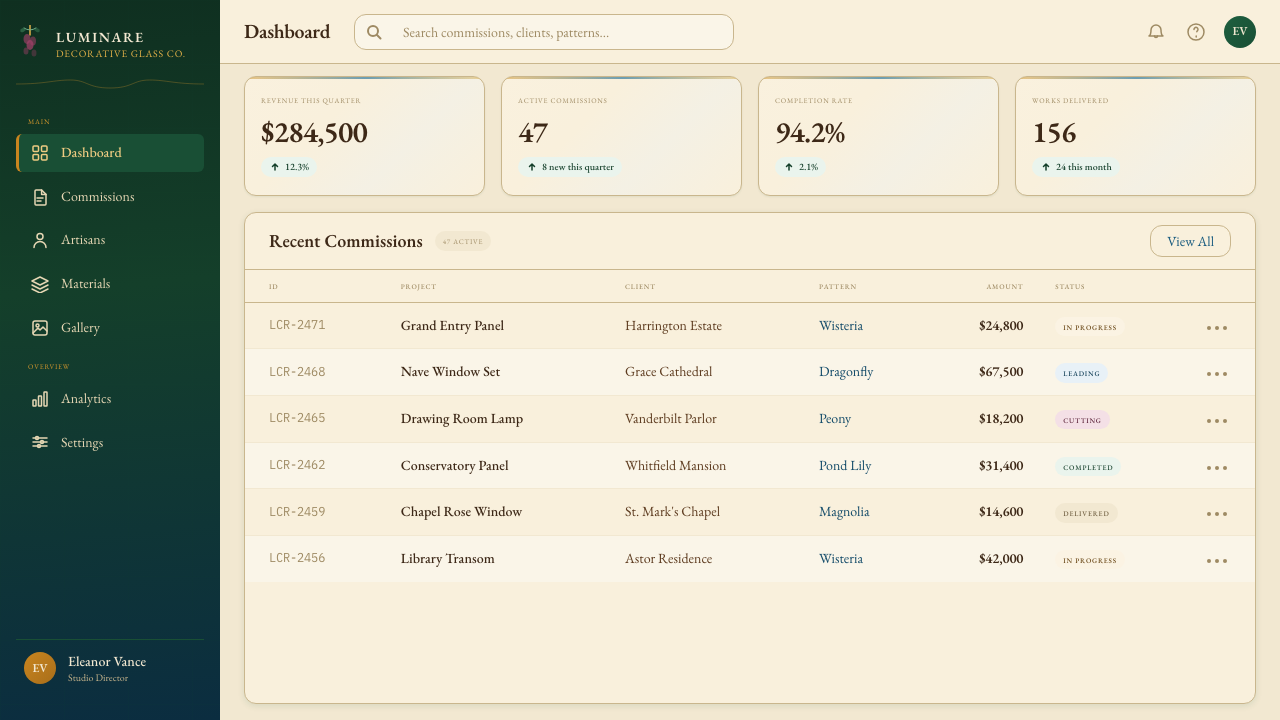This screenshot has width=1280, height=720.
Task: Click the Luminare grape logo
Action: [29, 40]
